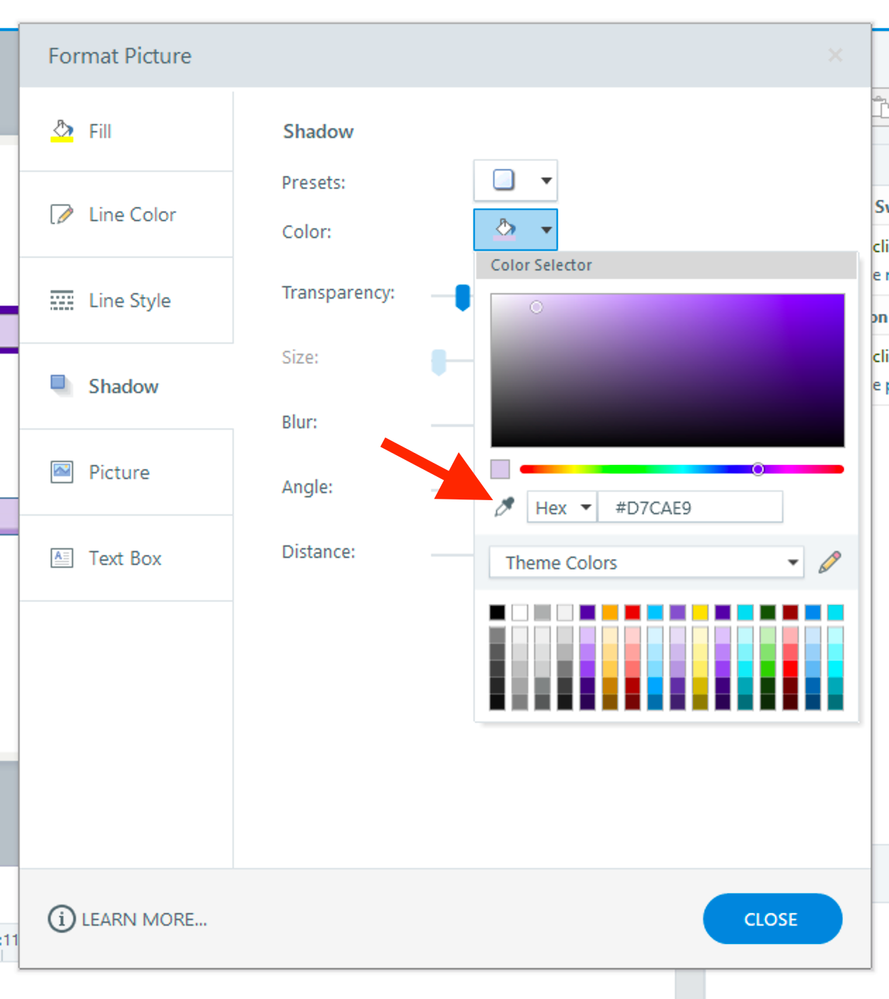Click the current color preview swatch
Screen dimensions: 889x999
click(500, 469)
